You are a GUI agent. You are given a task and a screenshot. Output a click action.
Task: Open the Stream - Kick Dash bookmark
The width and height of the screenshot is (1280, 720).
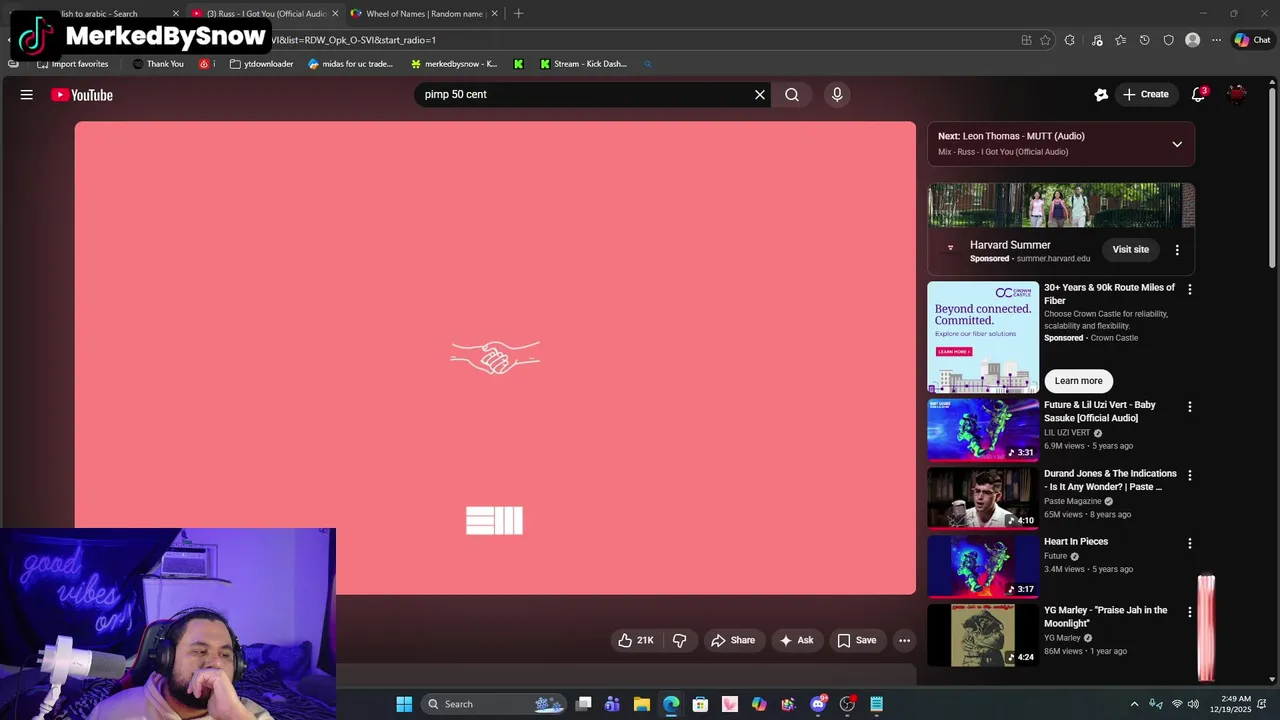pyautogui.click(x=583, y=64)
